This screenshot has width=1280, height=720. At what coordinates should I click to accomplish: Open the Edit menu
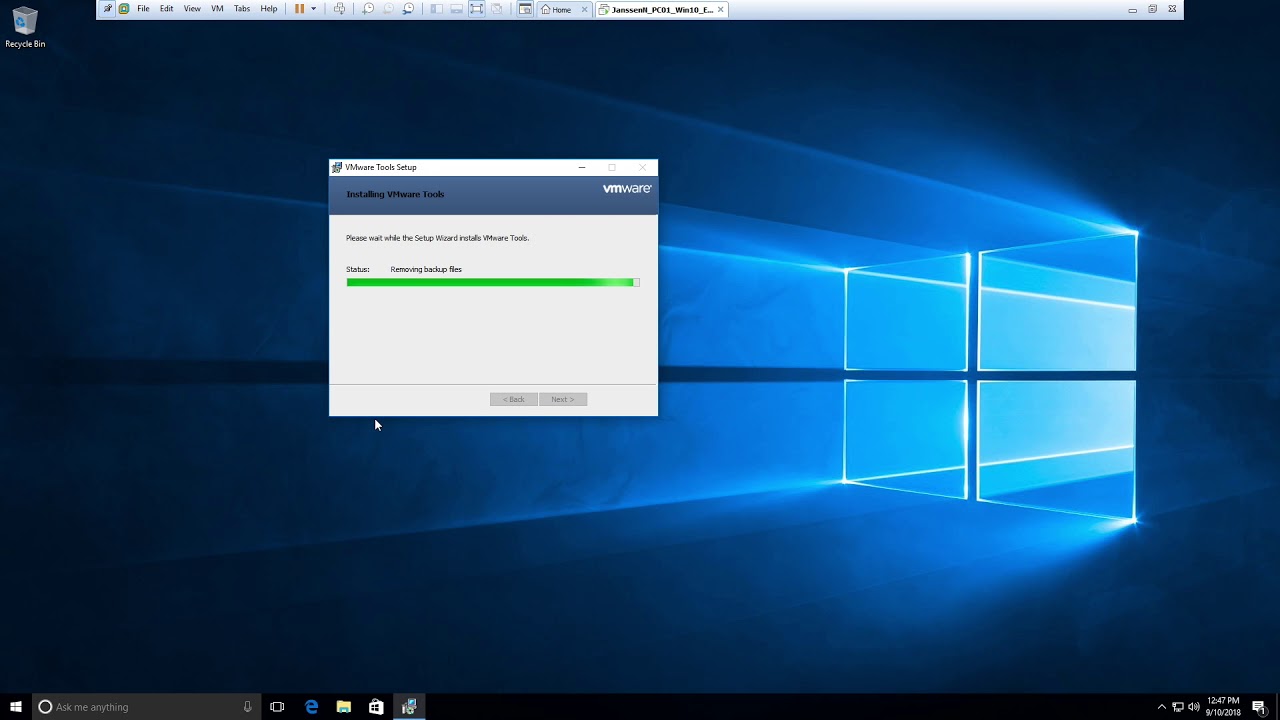(x=166, y=9)
